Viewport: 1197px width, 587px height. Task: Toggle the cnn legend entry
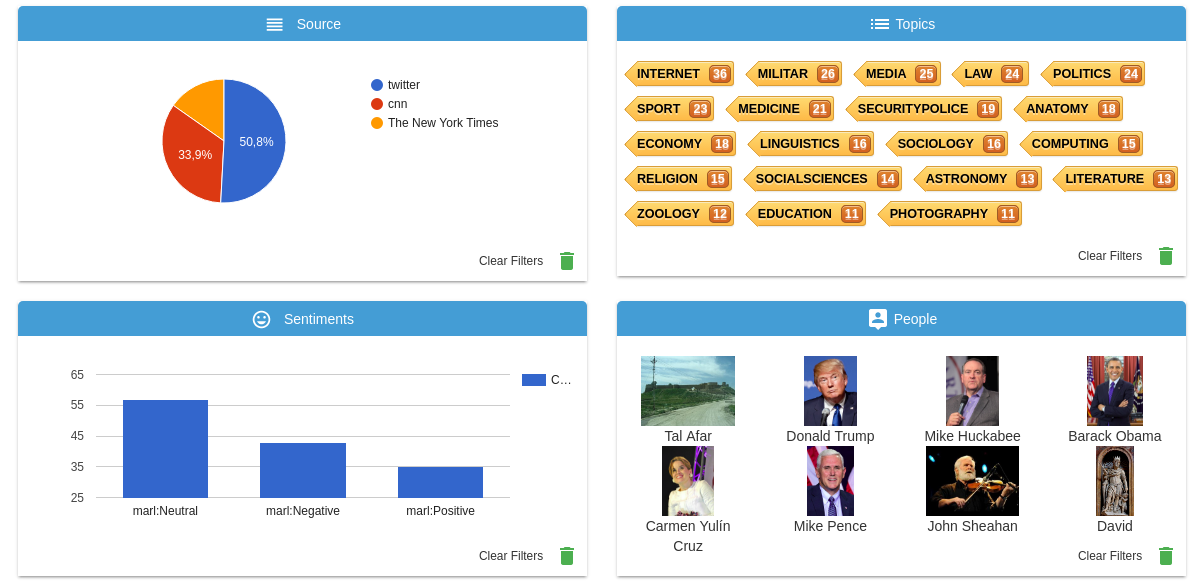pos(389,104)
